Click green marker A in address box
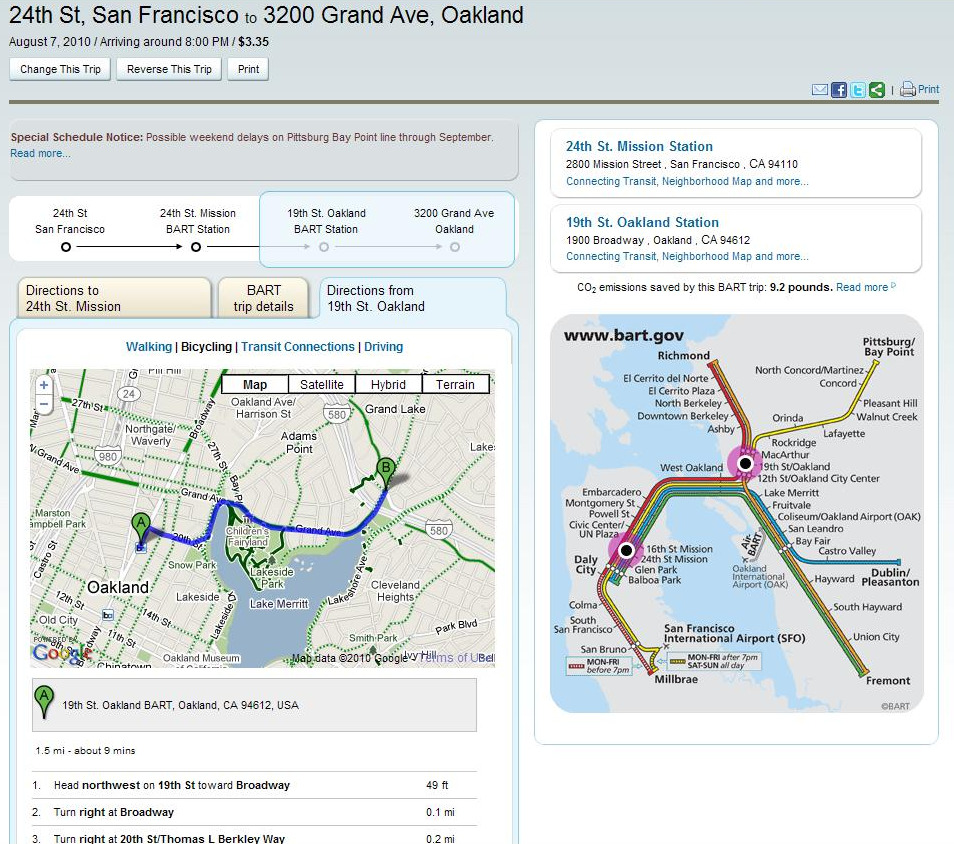Viewport: 954px width, 844px height. [x=44, y=702]
